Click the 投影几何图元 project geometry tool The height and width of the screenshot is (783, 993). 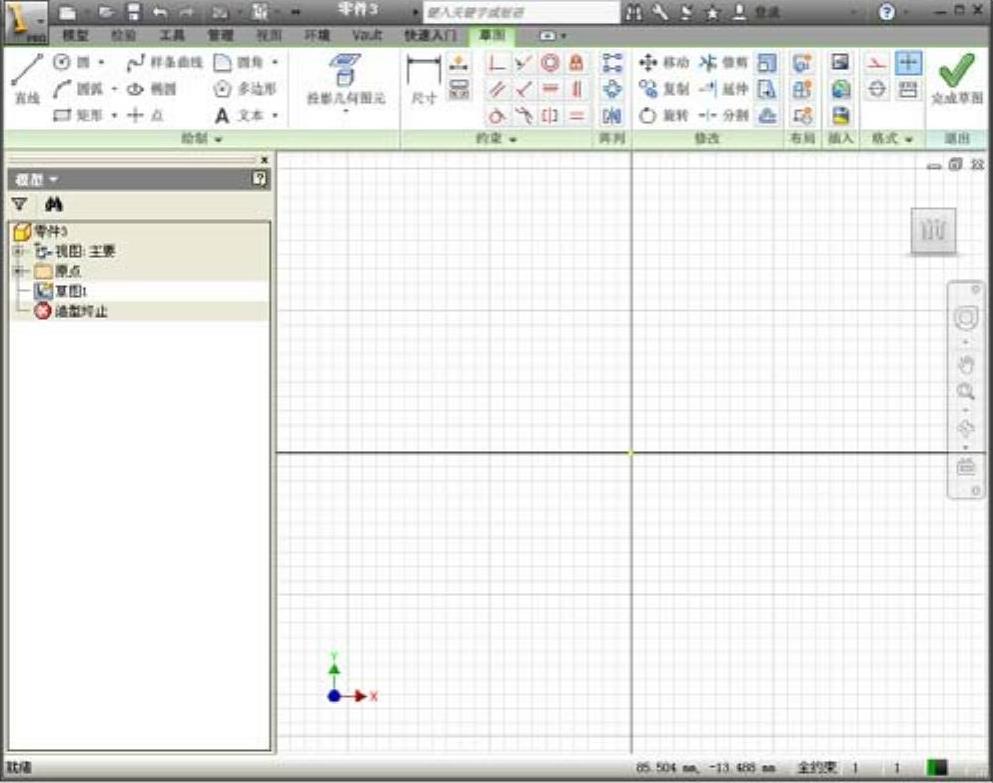pos(346,80)
